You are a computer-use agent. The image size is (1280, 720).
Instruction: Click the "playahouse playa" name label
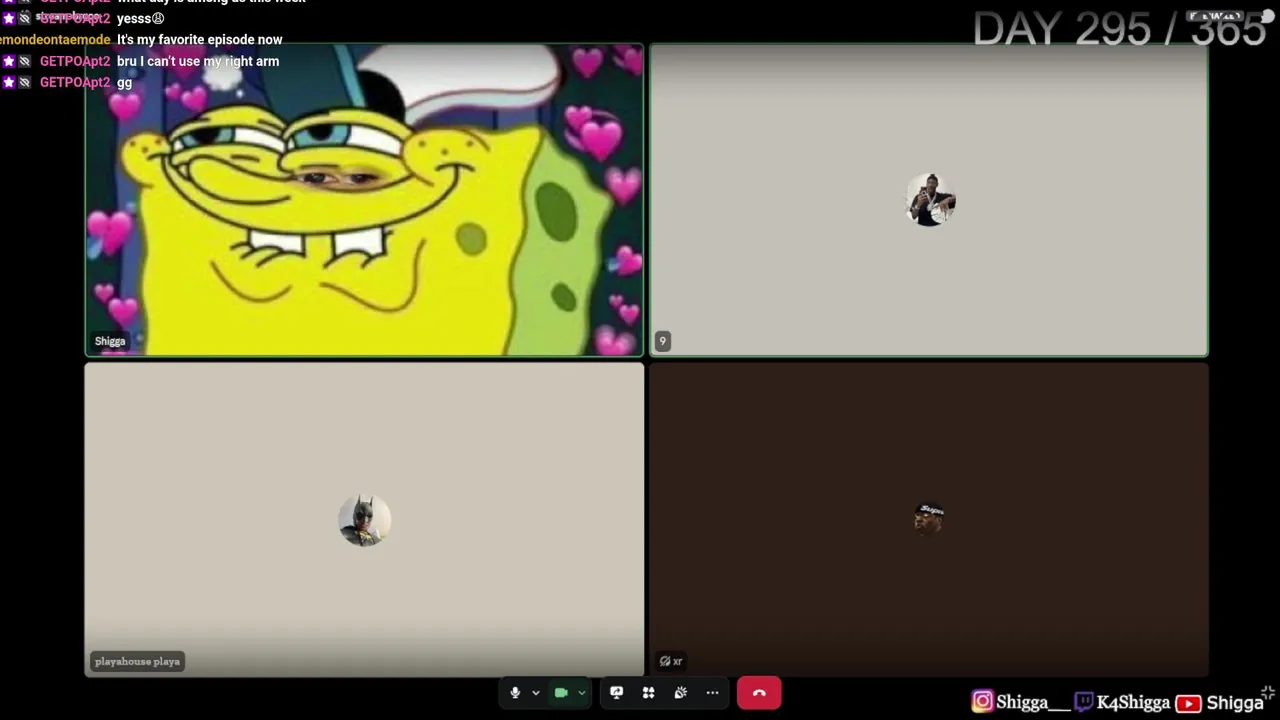(137, 661)
